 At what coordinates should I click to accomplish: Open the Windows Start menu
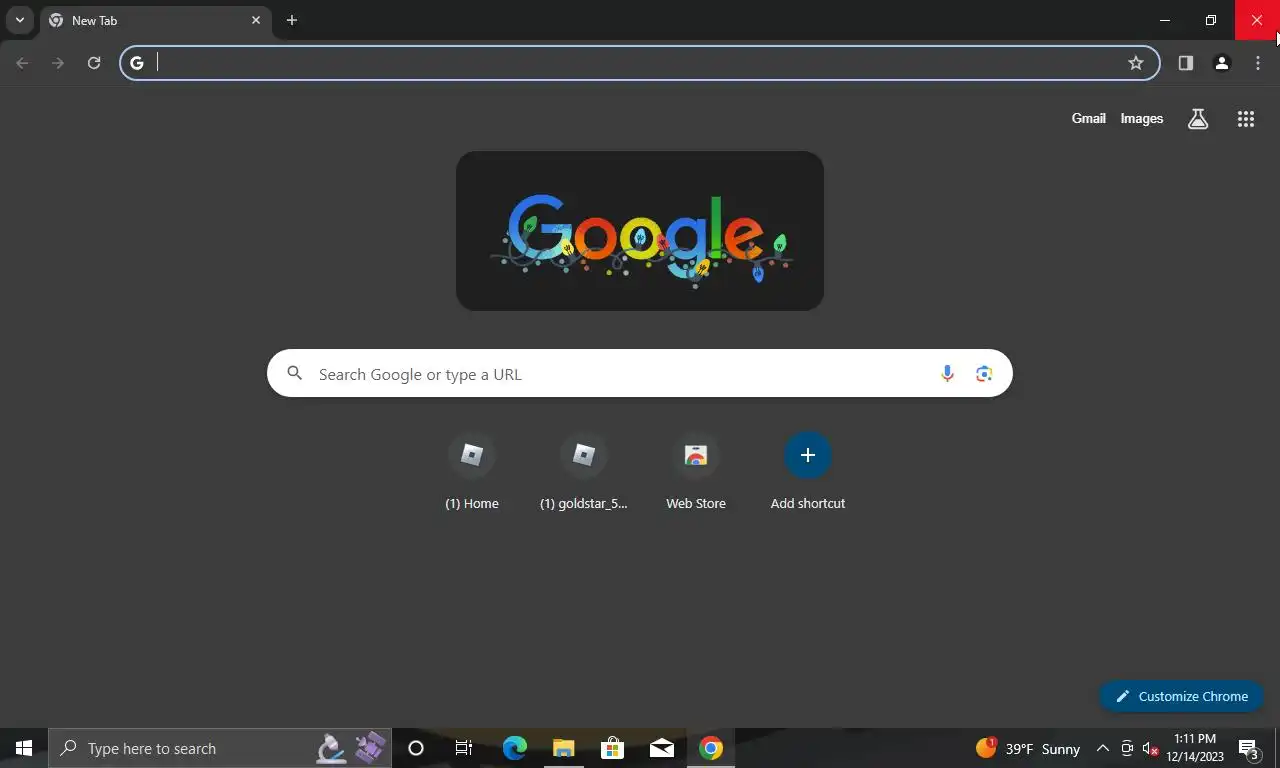[x=24, y=748]
